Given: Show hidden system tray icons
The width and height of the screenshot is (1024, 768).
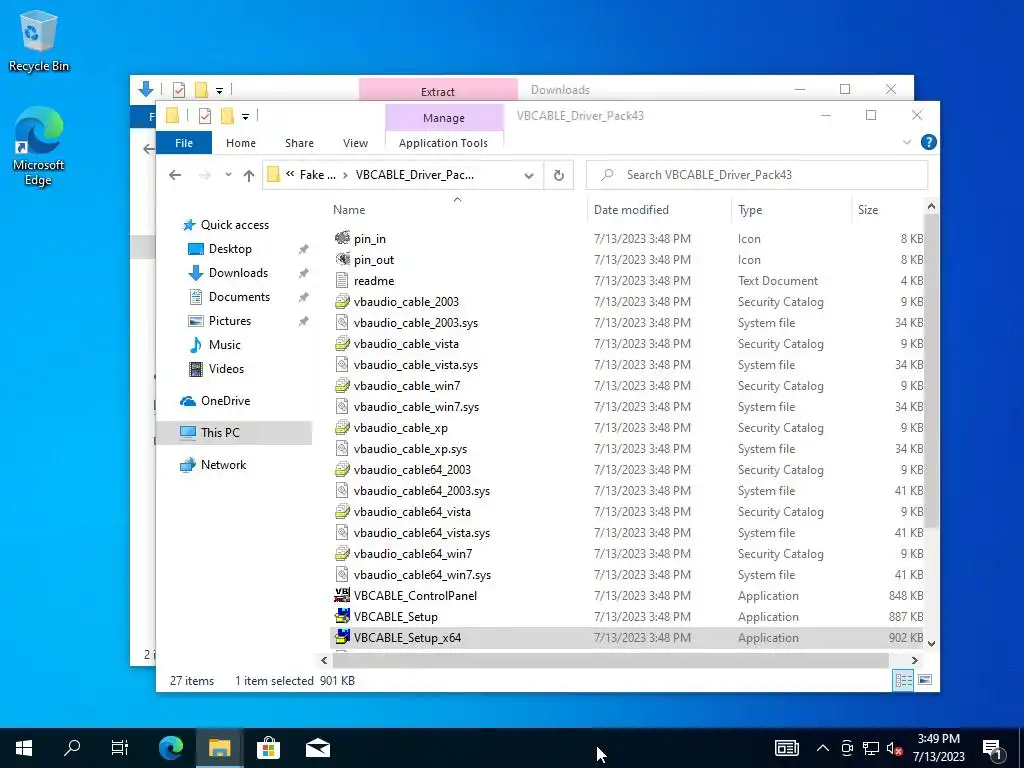Looking at the screenshot, I should pyautogui.click(x=823, y=748).
